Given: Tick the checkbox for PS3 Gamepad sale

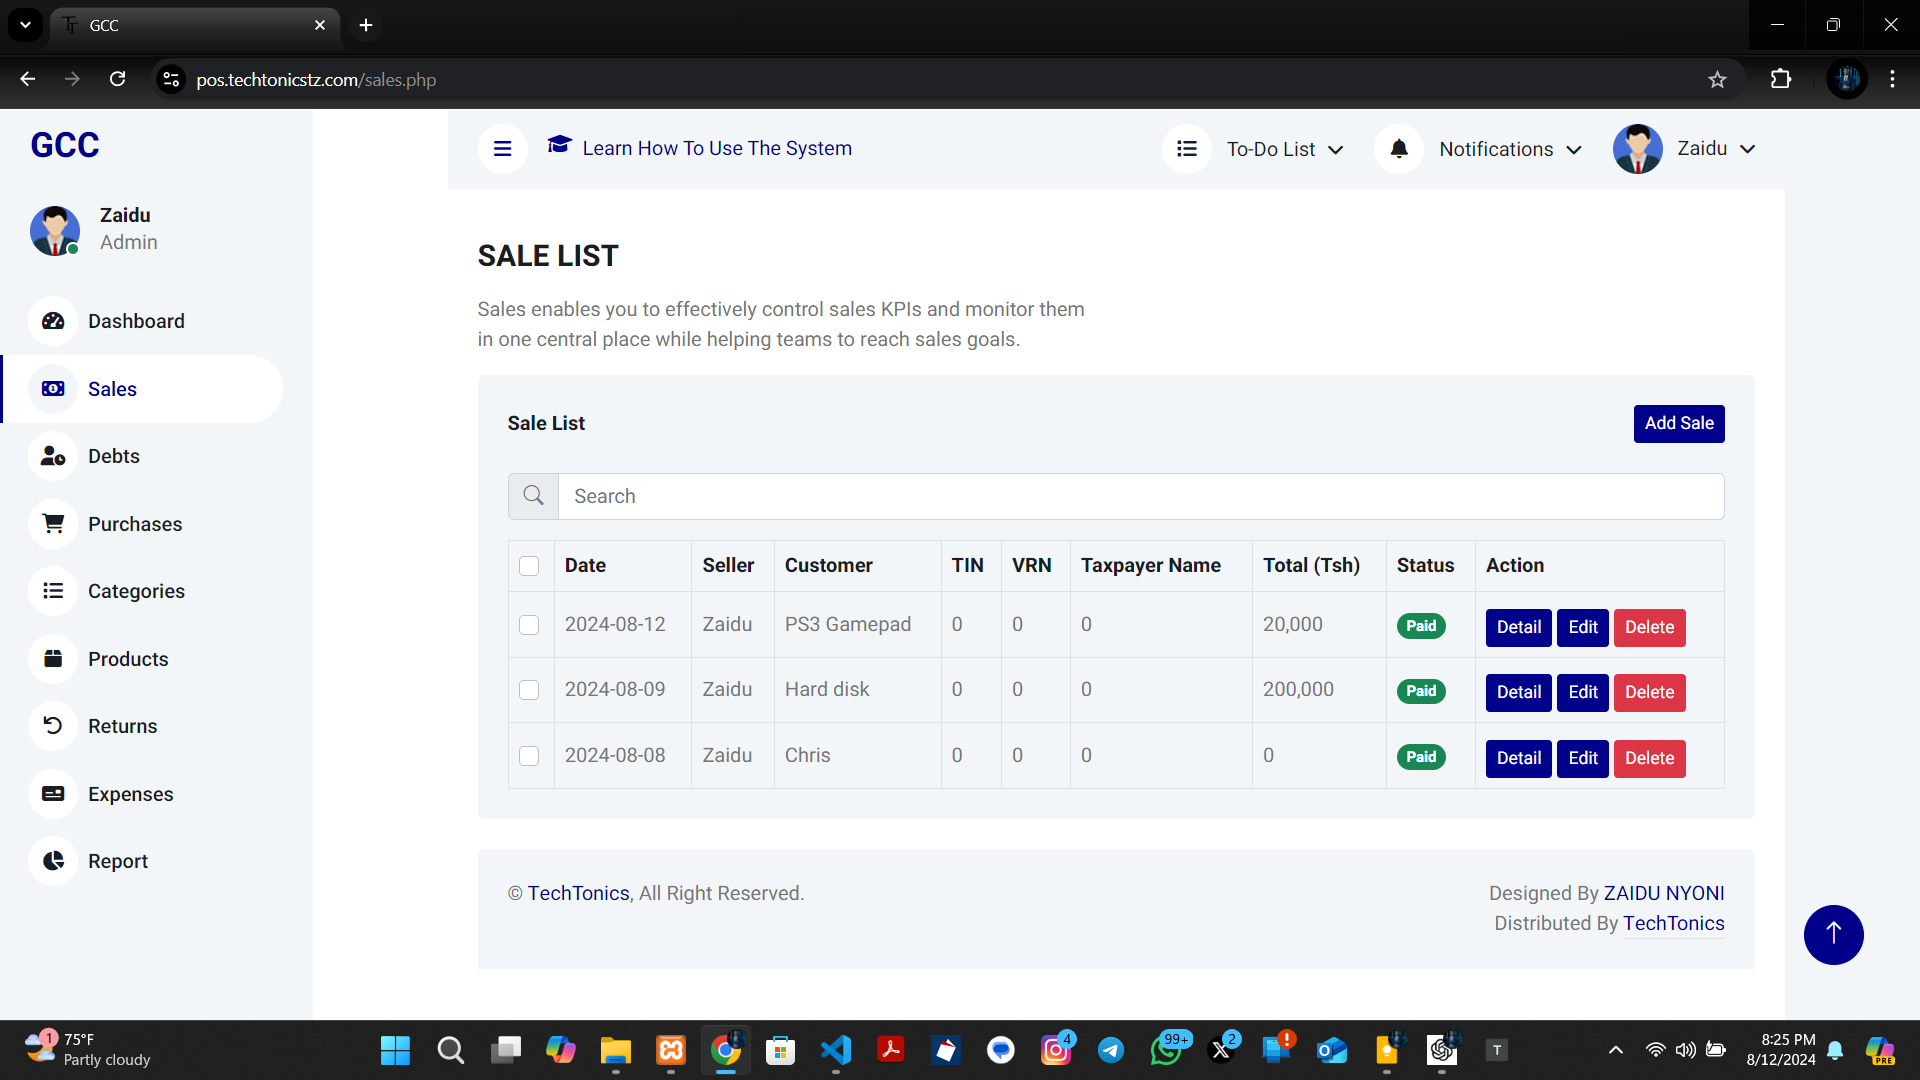Looking at the screenshot, I should click(529, 625).
